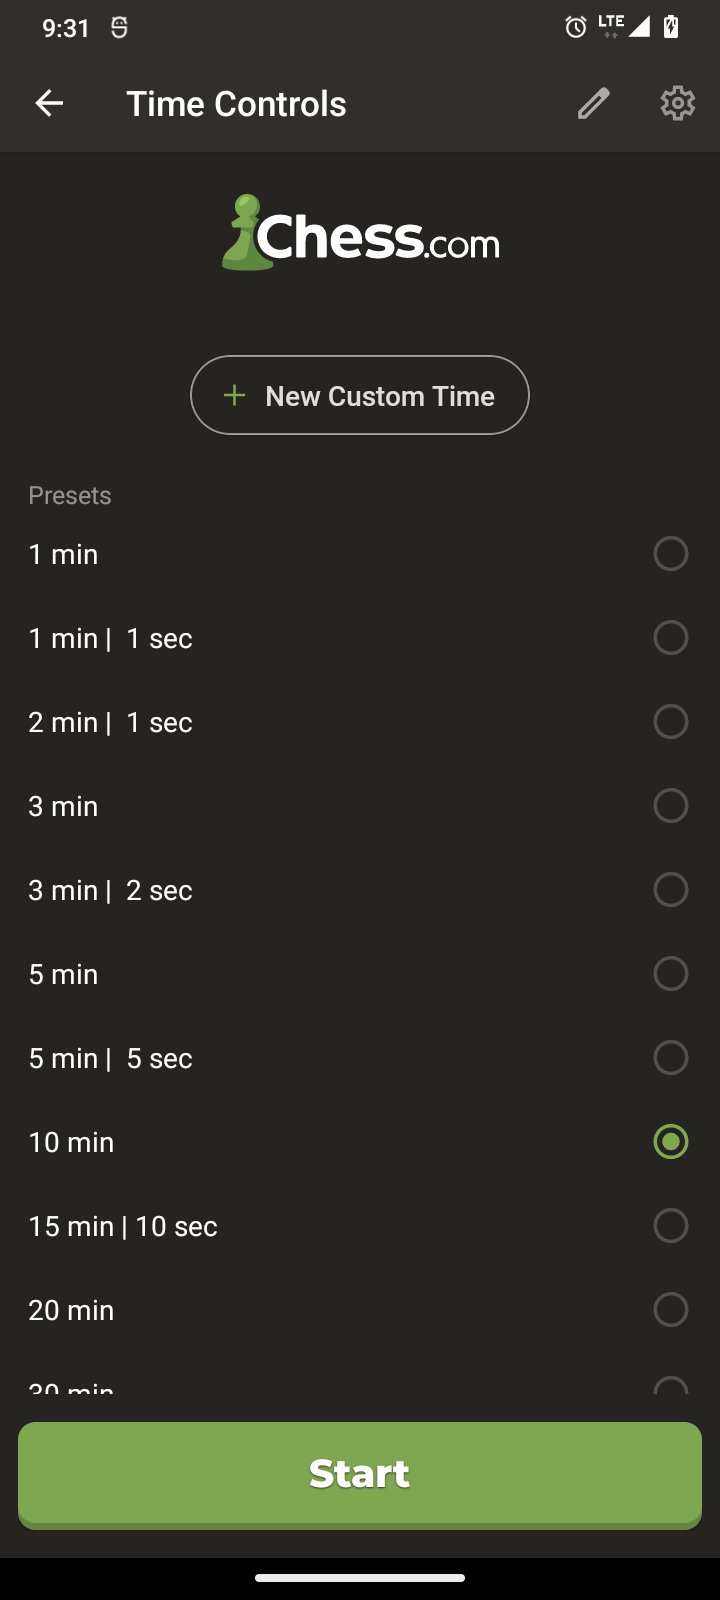Screen dimensions: 720x1600
Task: Tap the back arrow icon
Action: pos(49,103)
